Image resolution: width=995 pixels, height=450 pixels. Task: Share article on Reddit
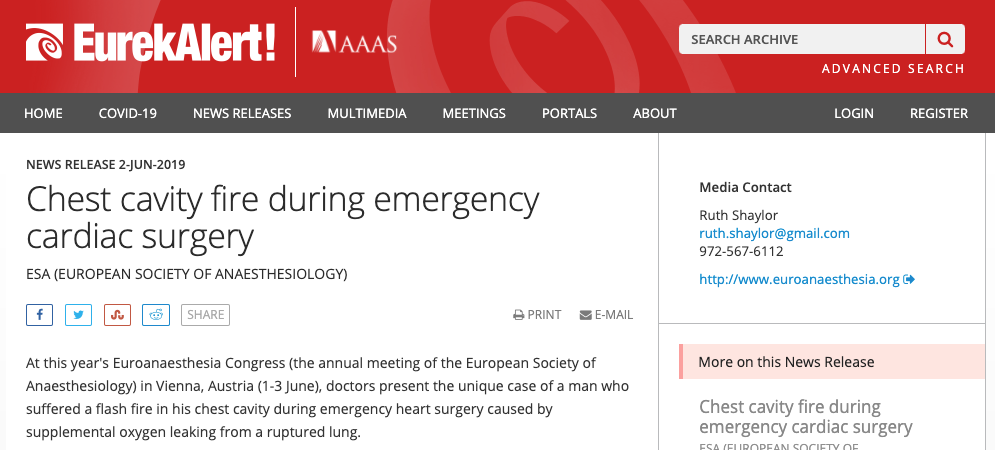pos(156,315)
